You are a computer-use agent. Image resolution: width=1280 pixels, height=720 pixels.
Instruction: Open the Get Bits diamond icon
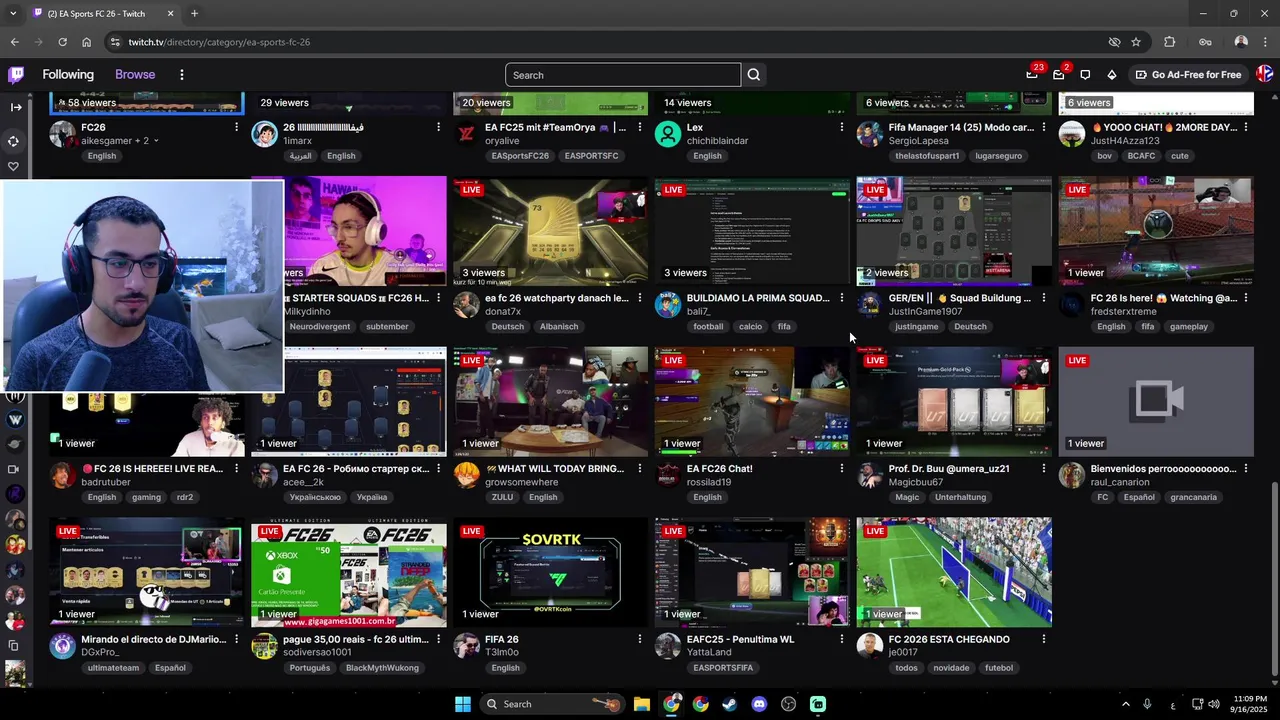click(x=1111, y=75)
